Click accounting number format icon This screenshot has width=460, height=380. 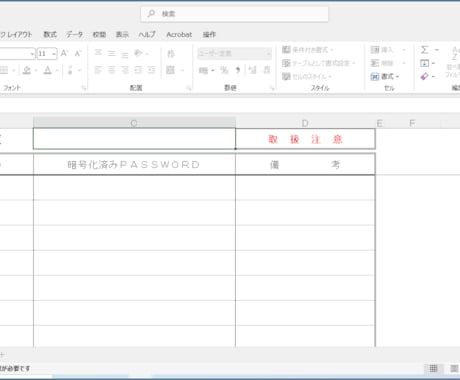pos(203,70)
